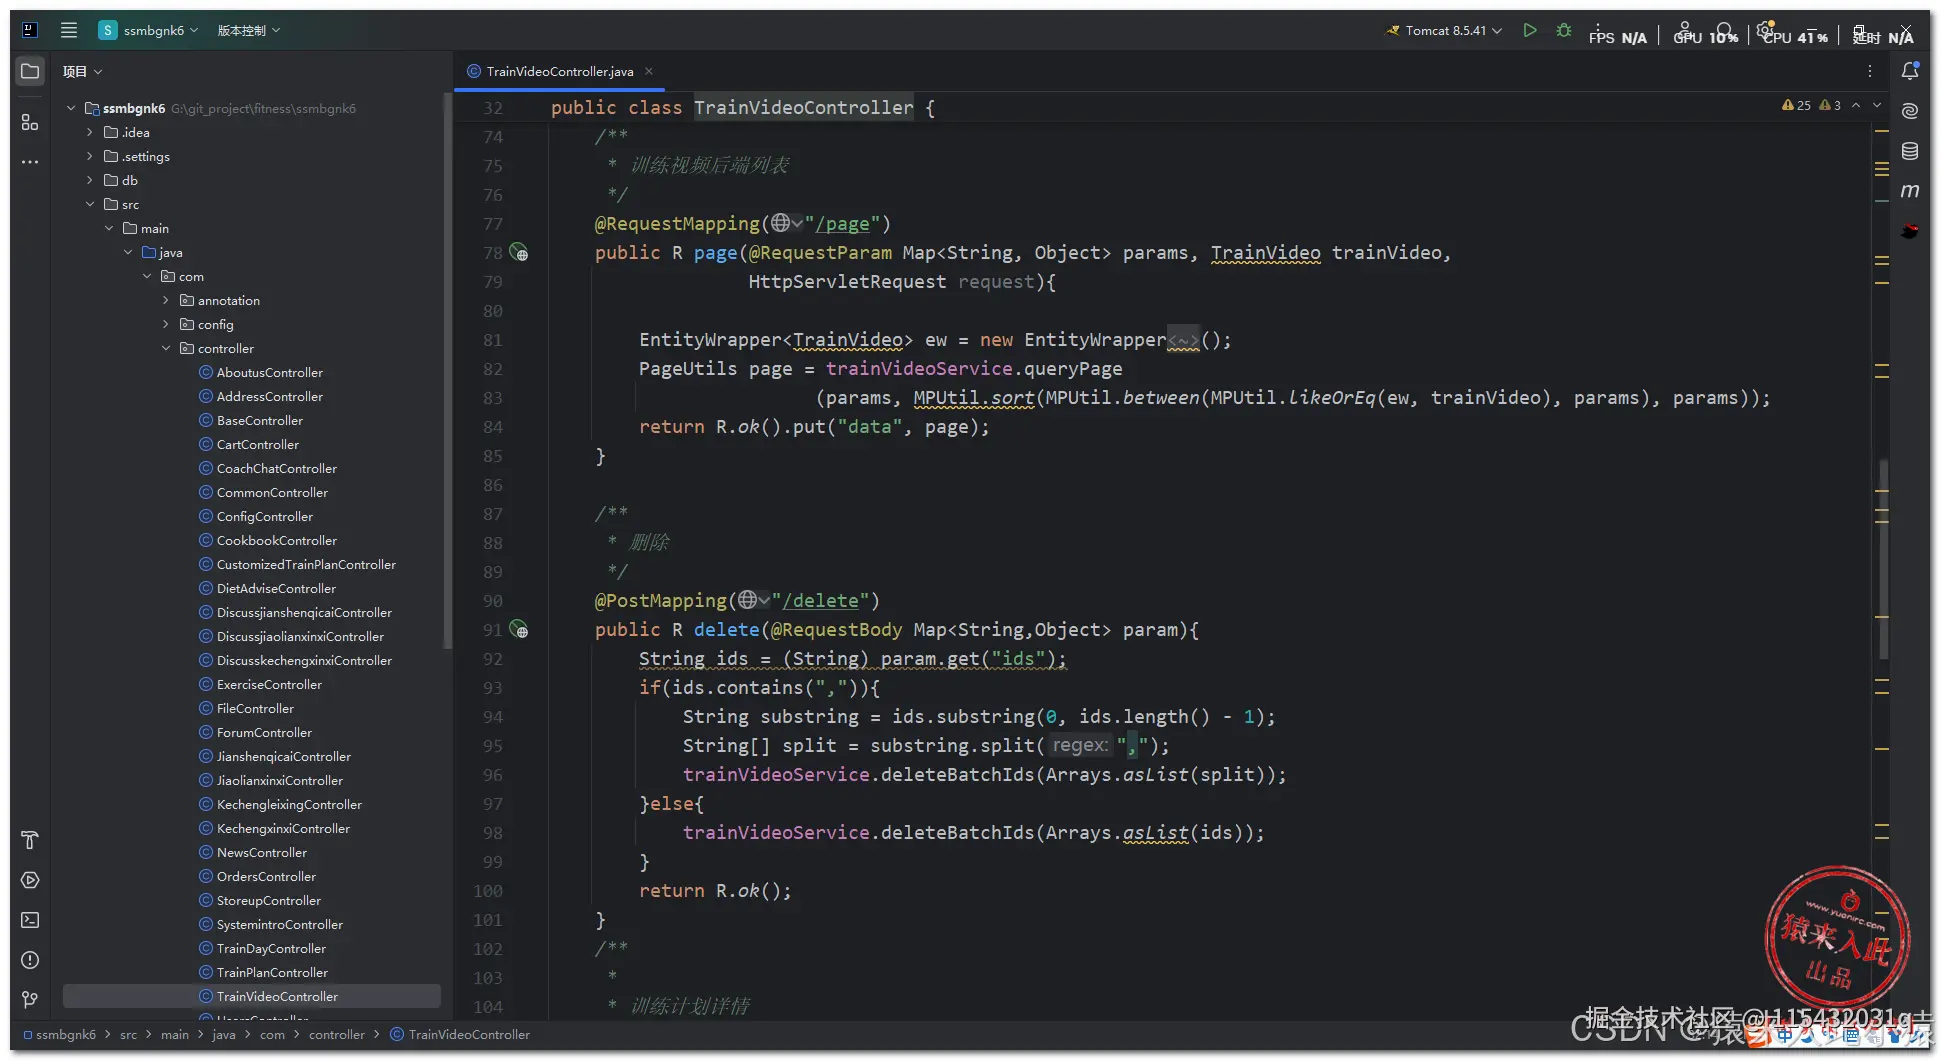
Task: Open ssmbgnk6 project dropdown
Action: (148, 30)
